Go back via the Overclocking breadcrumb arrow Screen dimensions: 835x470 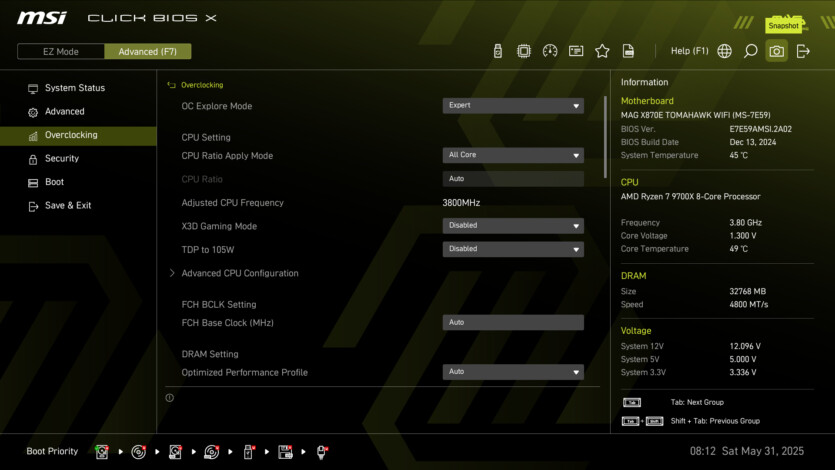[x=171, y=85]
